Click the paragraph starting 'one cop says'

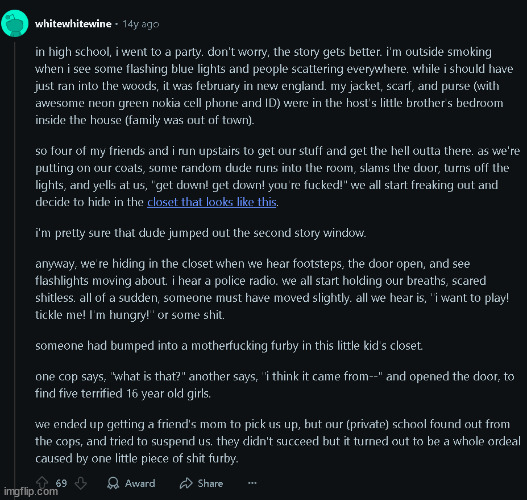(x=275, y=385)
